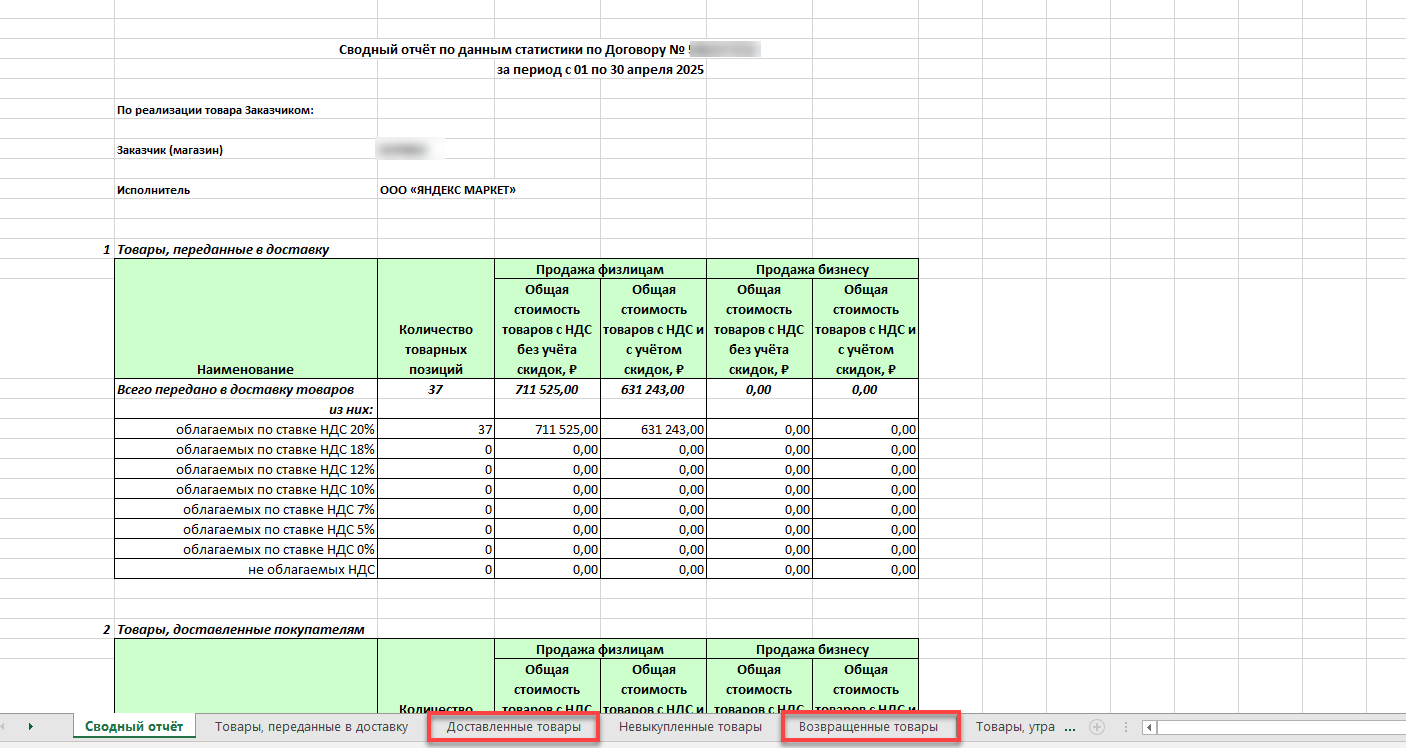Click quantity 0 in the НДС 18% row
This screenshot has height=748, width=1406.
(435, 449)
